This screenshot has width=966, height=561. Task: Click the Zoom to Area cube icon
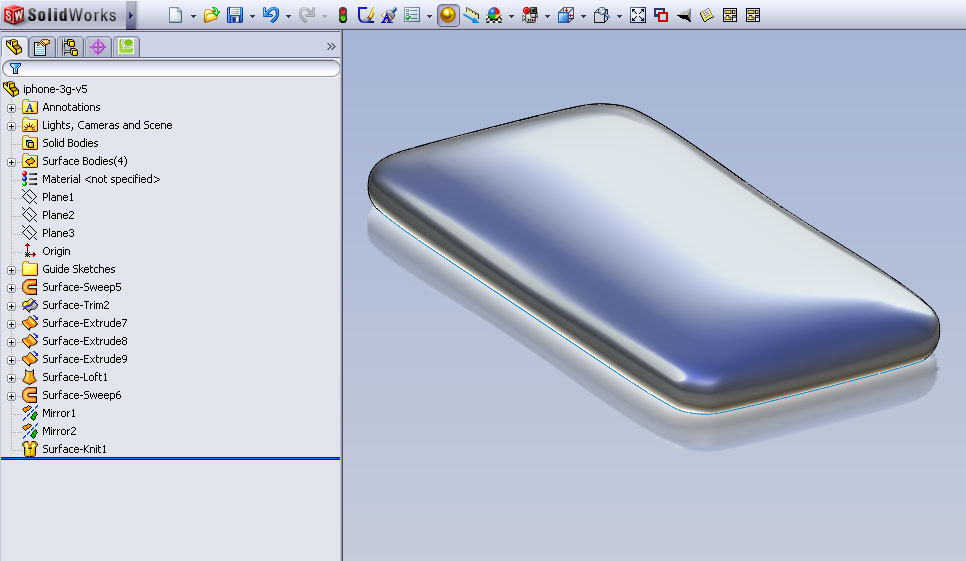tap(601, 15)
